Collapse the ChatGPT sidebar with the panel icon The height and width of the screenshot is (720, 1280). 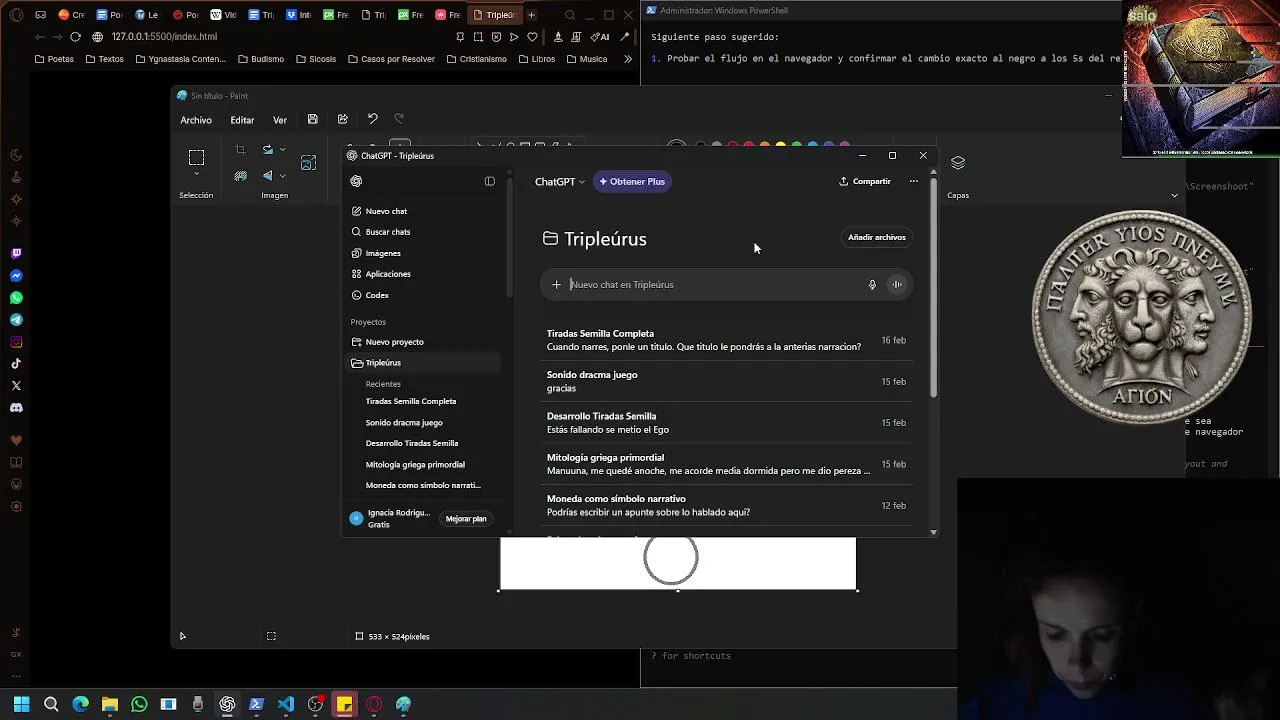[x=489, y=181]
